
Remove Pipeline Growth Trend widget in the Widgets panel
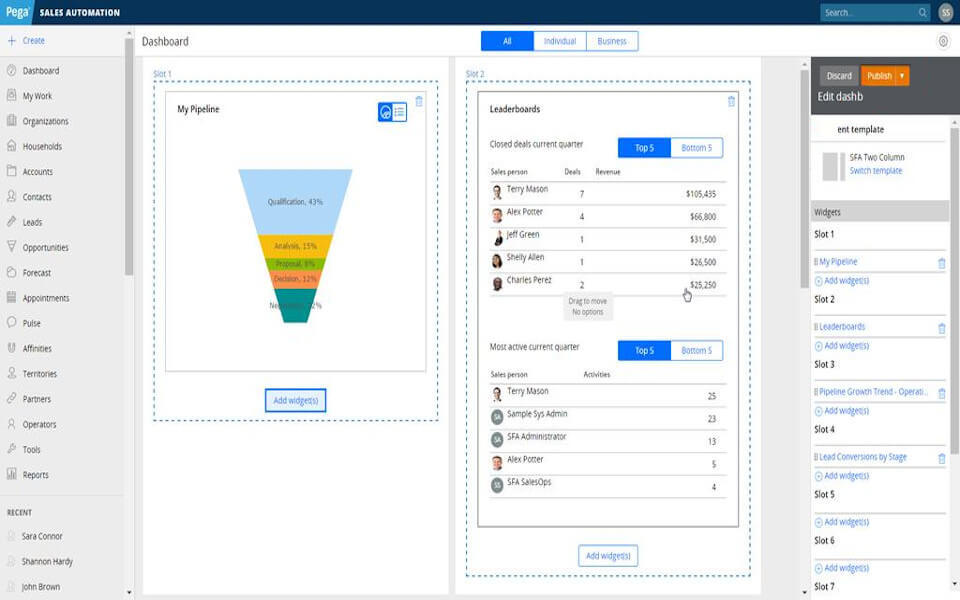pos(942,393)
